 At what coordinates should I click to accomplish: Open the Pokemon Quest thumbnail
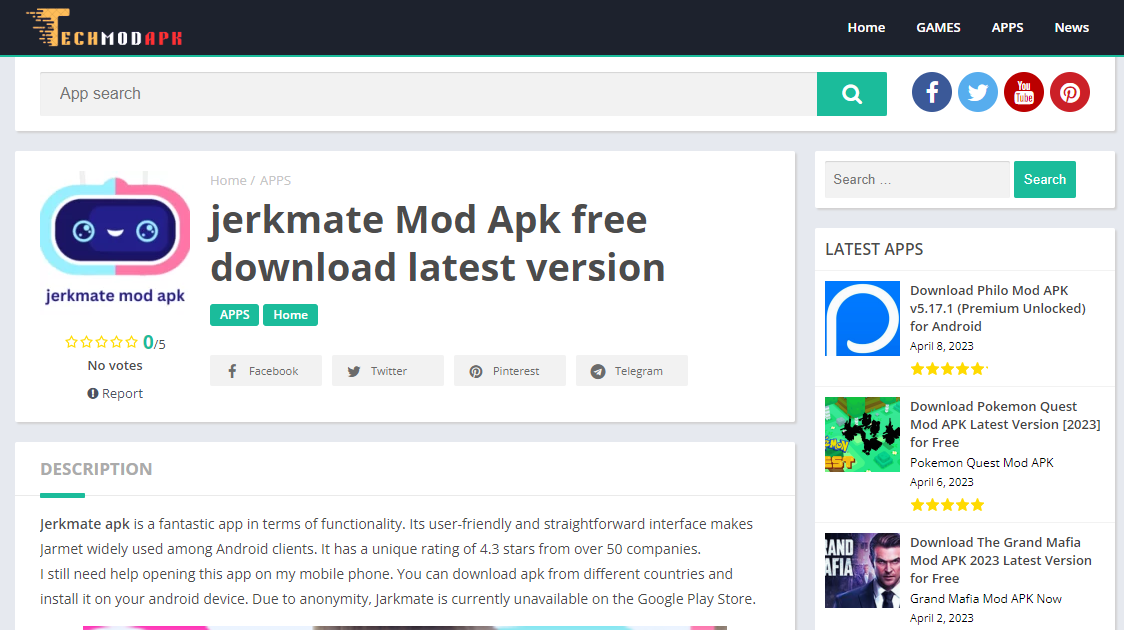pyautogui.click(x=862, y=434)
